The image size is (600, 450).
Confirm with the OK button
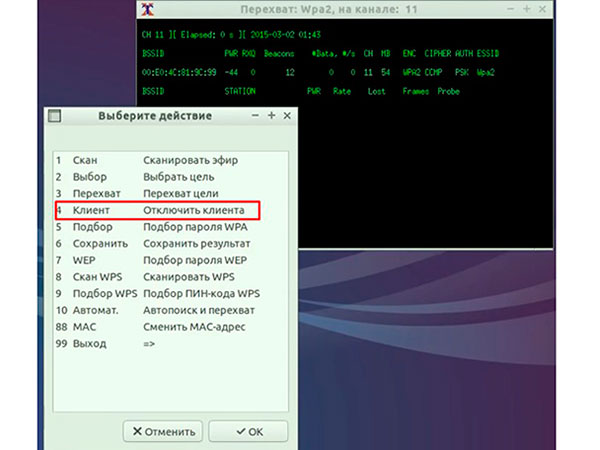tap(248, 432)
